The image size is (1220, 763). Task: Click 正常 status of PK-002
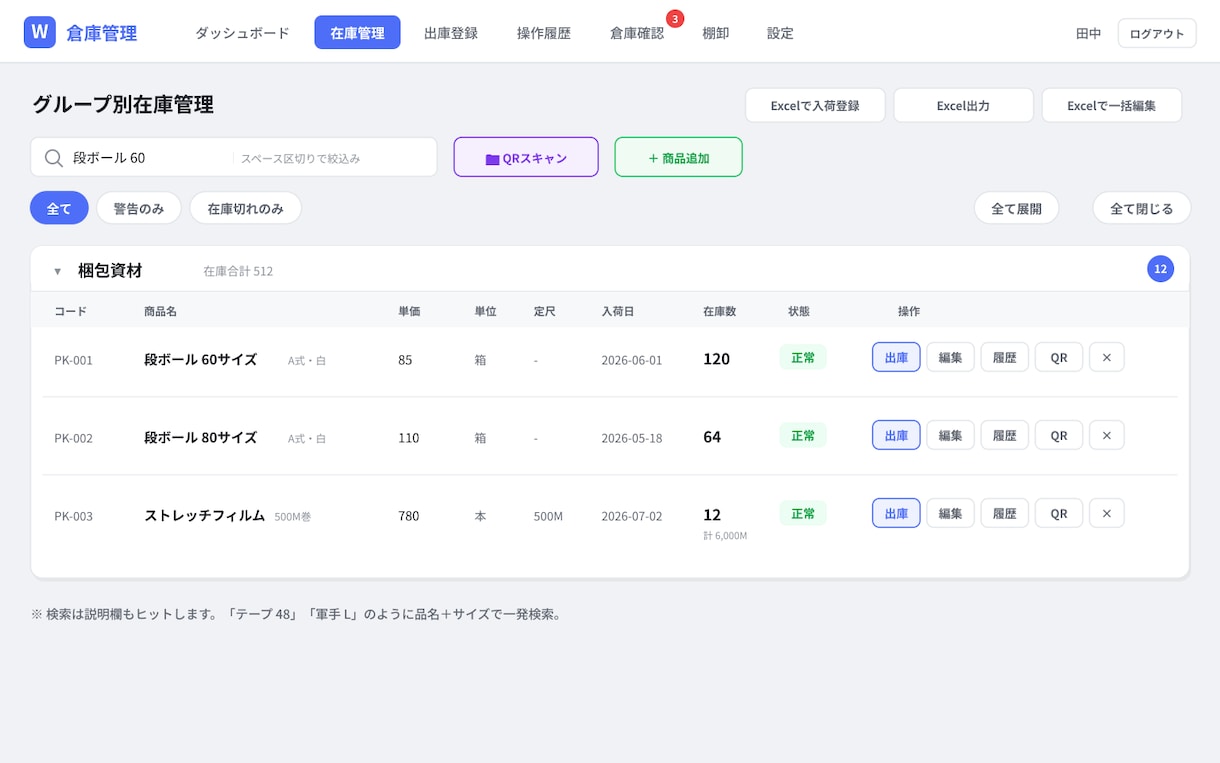pos(803,435)
